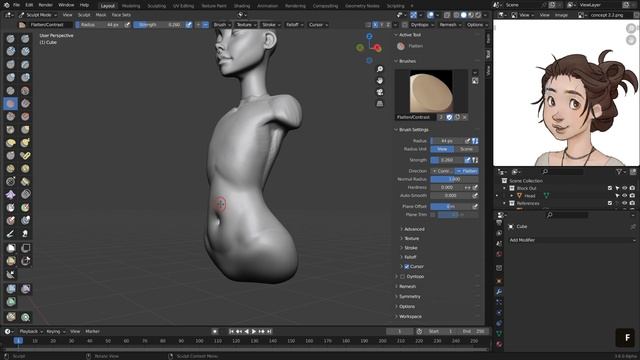Hide the Head object via eye icon

[624, 196]
